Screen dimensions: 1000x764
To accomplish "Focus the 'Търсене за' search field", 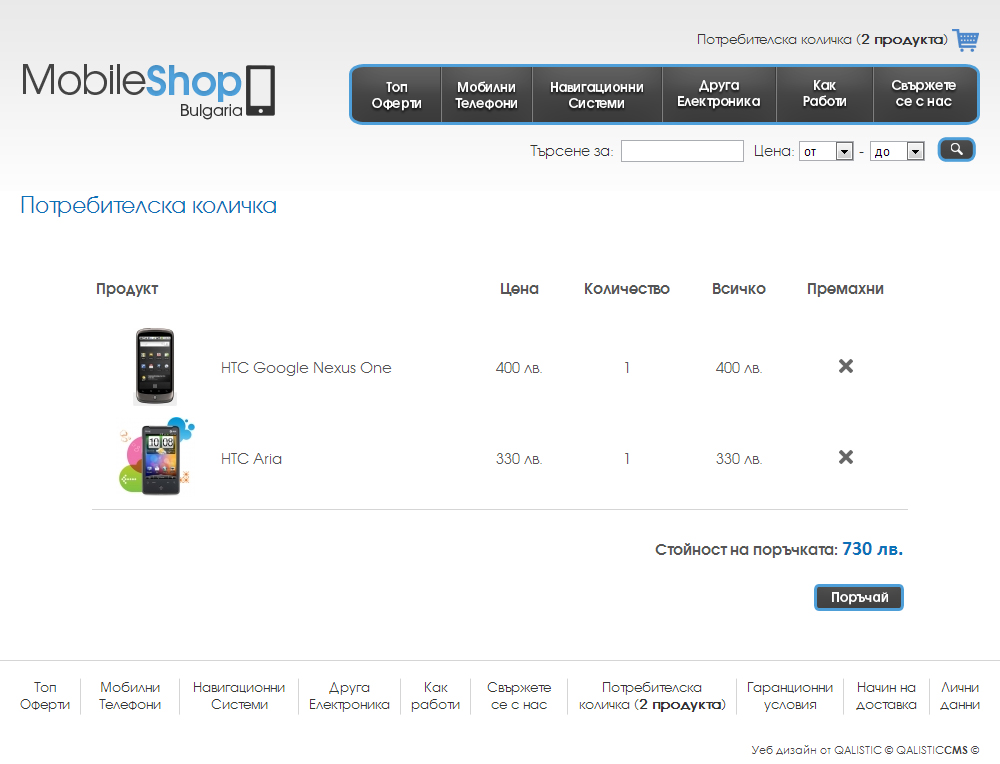I will point(682,151).
